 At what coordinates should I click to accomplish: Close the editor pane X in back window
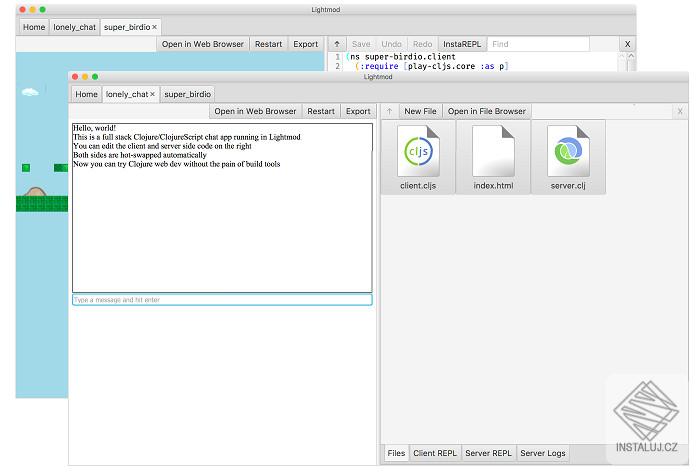tap(627, 44)
